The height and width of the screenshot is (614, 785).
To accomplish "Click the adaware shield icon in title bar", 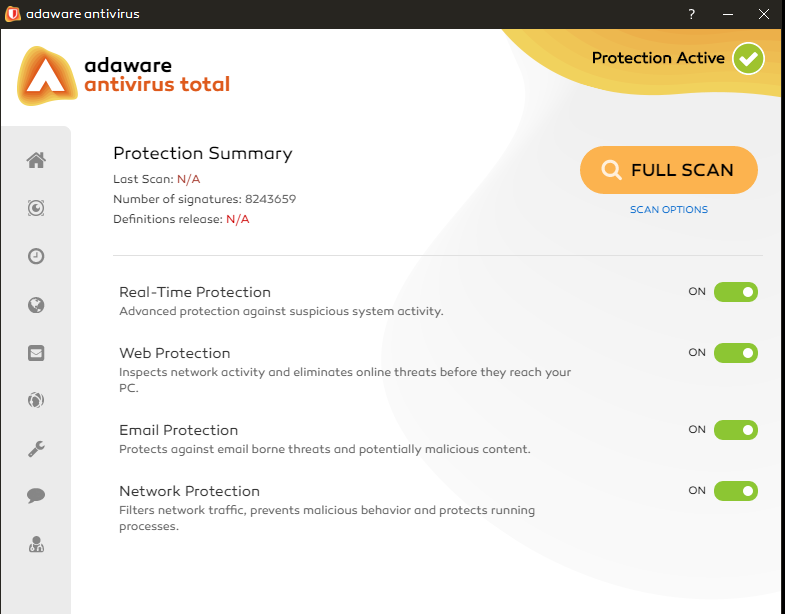I will point(13,14).
